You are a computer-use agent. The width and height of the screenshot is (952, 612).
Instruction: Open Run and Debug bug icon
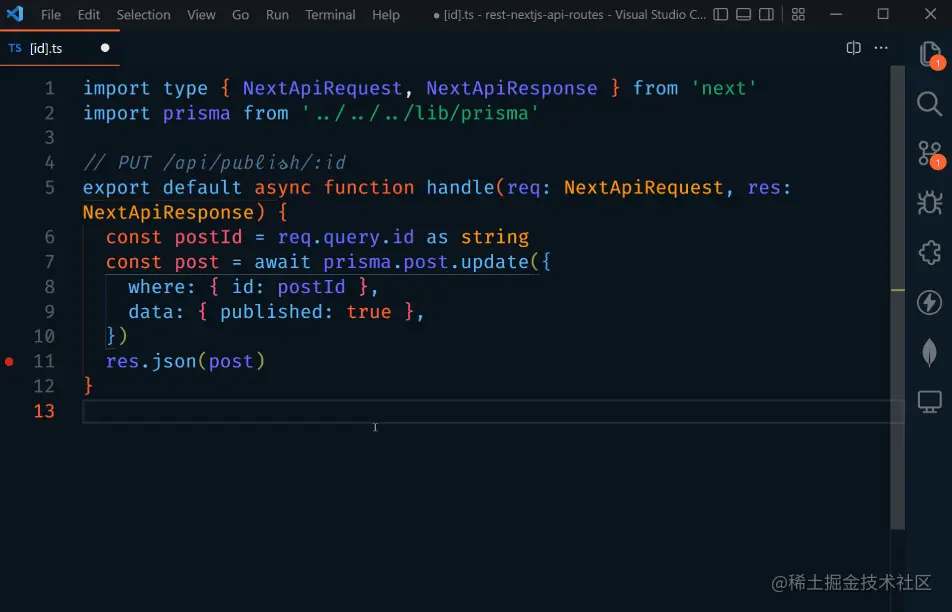tap(930, 203)
